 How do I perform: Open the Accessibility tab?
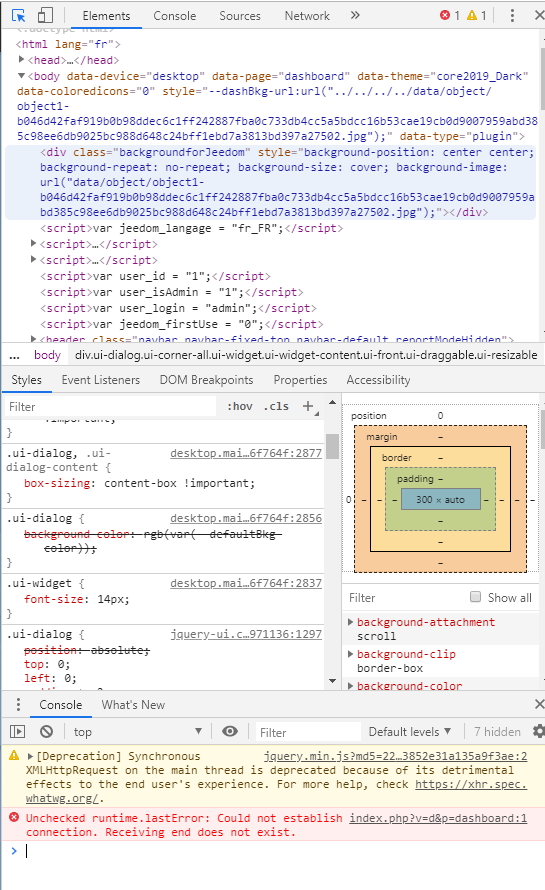tap(378, 380)
